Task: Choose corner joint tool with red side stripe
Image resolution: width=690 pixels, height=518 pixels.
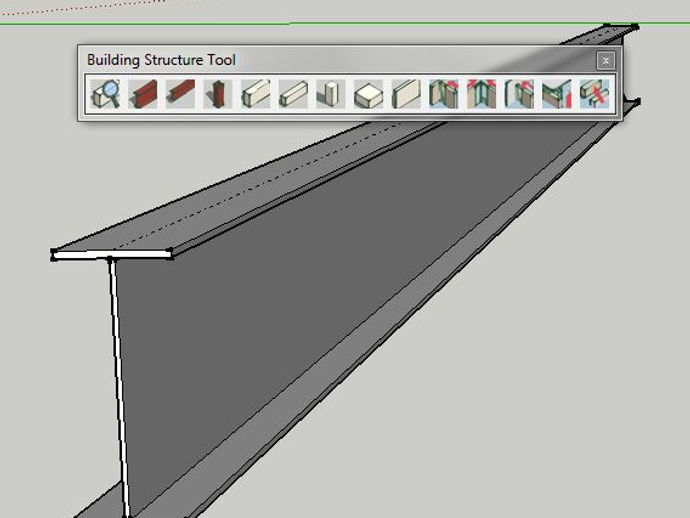Action: 556,94
